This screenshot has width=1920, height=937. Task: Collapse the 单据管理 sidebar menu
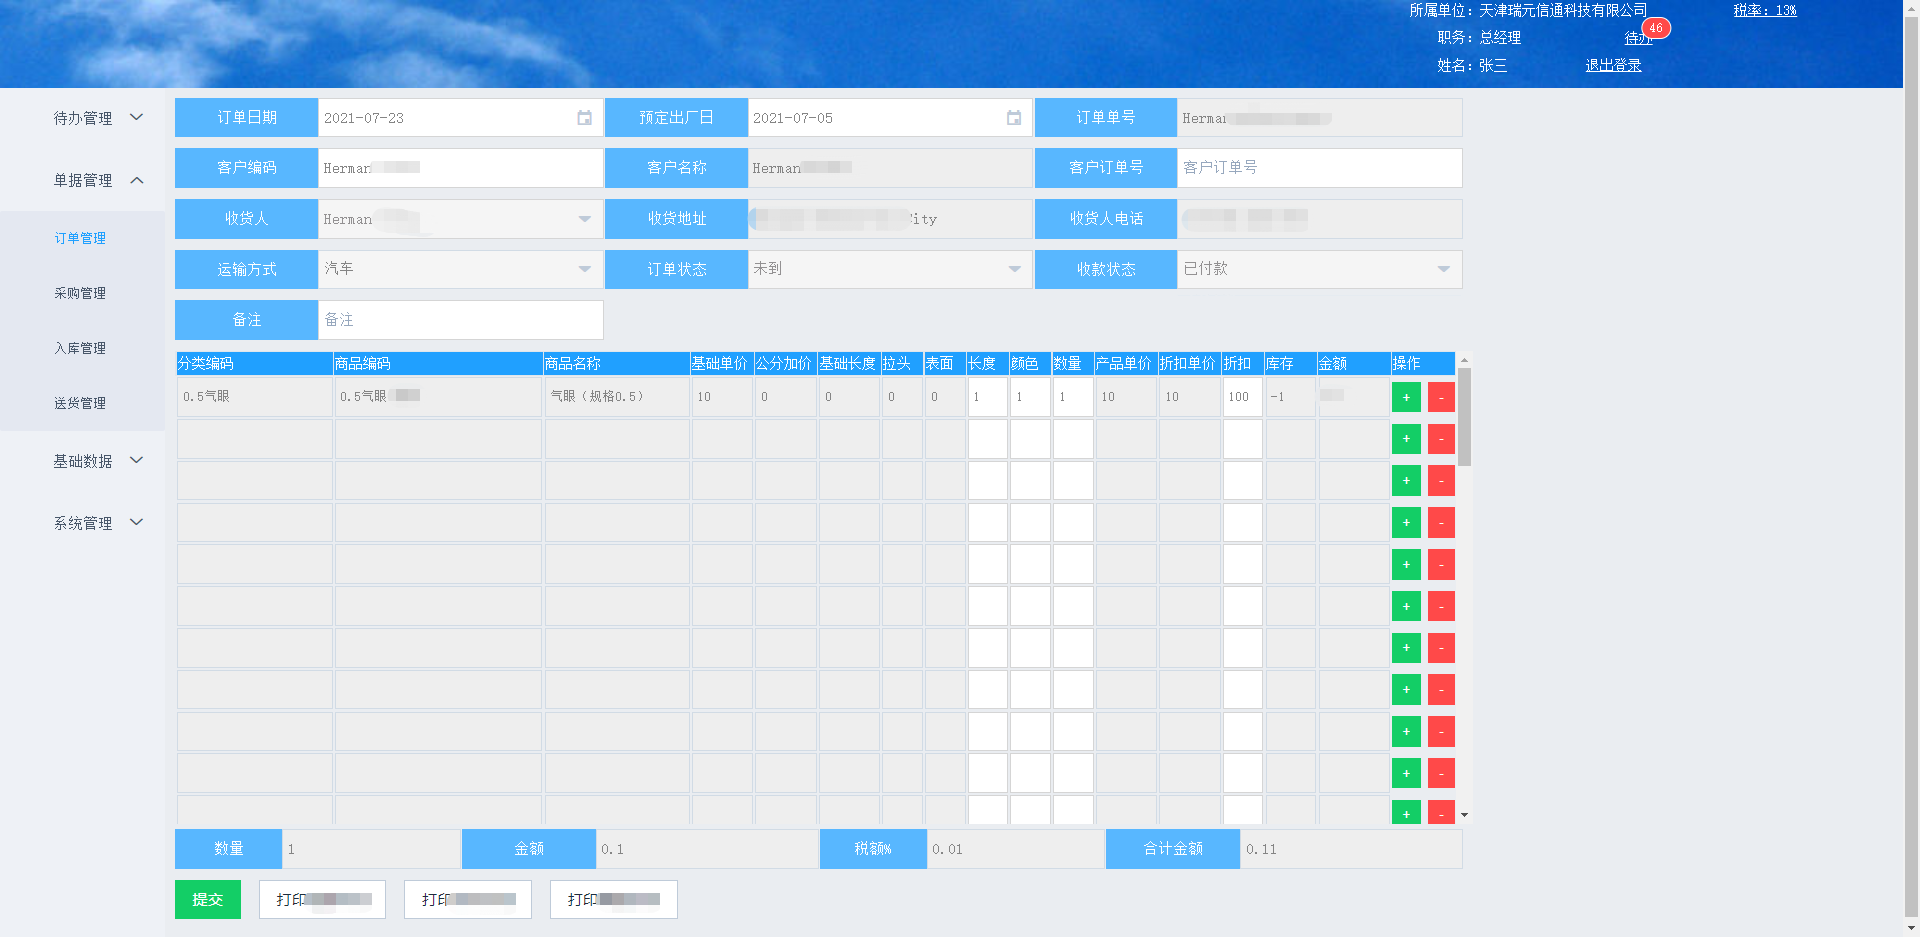pos(97,180)
